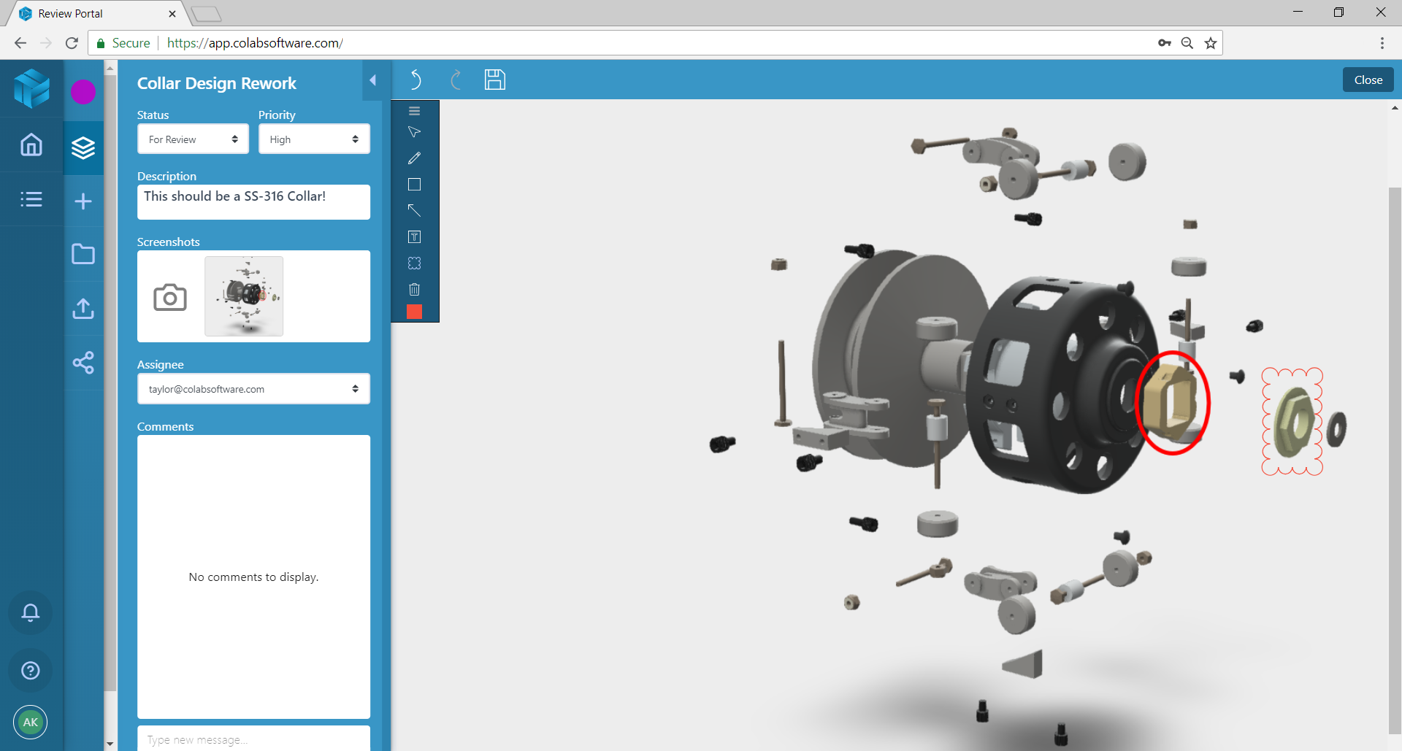Select the text box tool
The width and height of the screenshot is (1402, 751).
414,237
